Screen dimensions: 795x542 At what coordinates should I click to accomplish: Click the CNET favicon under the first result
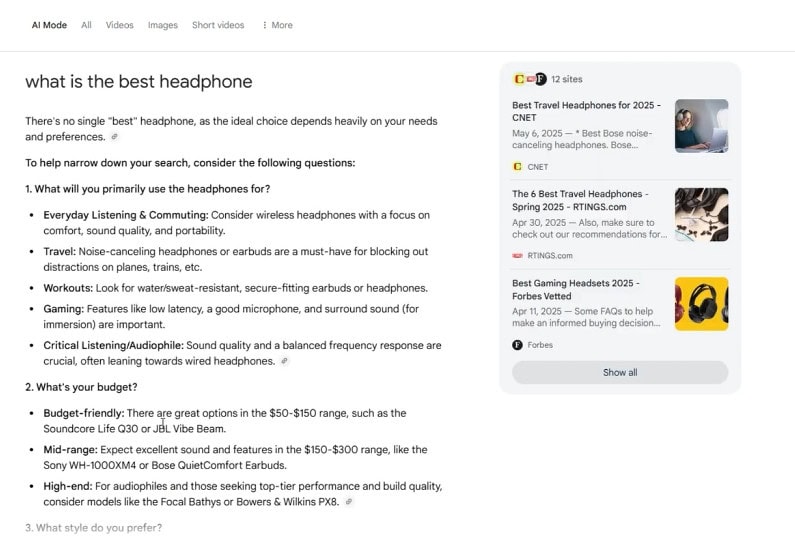(518, 167)
